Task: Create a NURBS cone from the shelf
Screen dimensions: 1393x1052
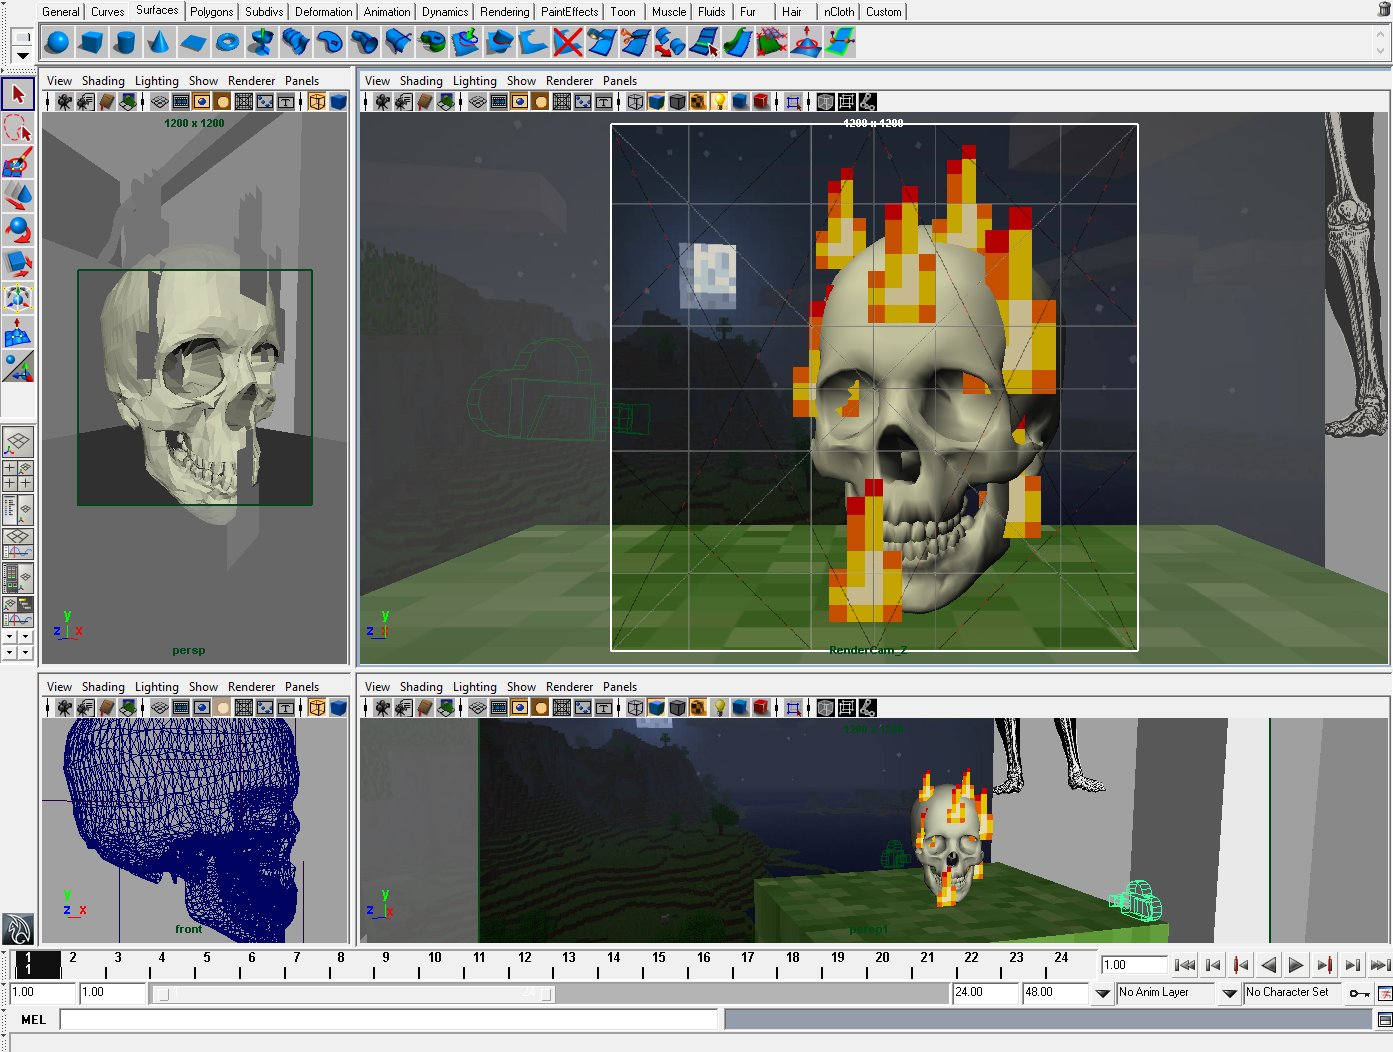Action: tap(160, 42)
